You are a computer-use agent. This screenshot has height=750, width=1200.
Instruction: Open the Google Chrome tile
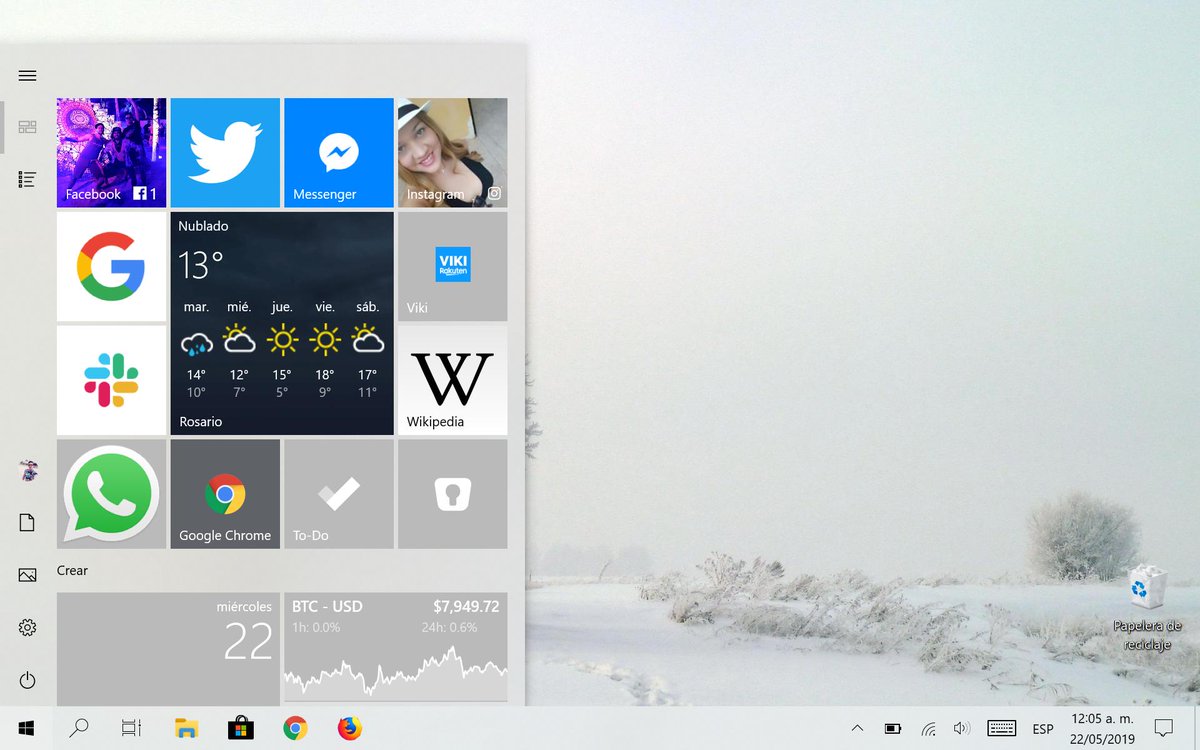coord(225,494)
